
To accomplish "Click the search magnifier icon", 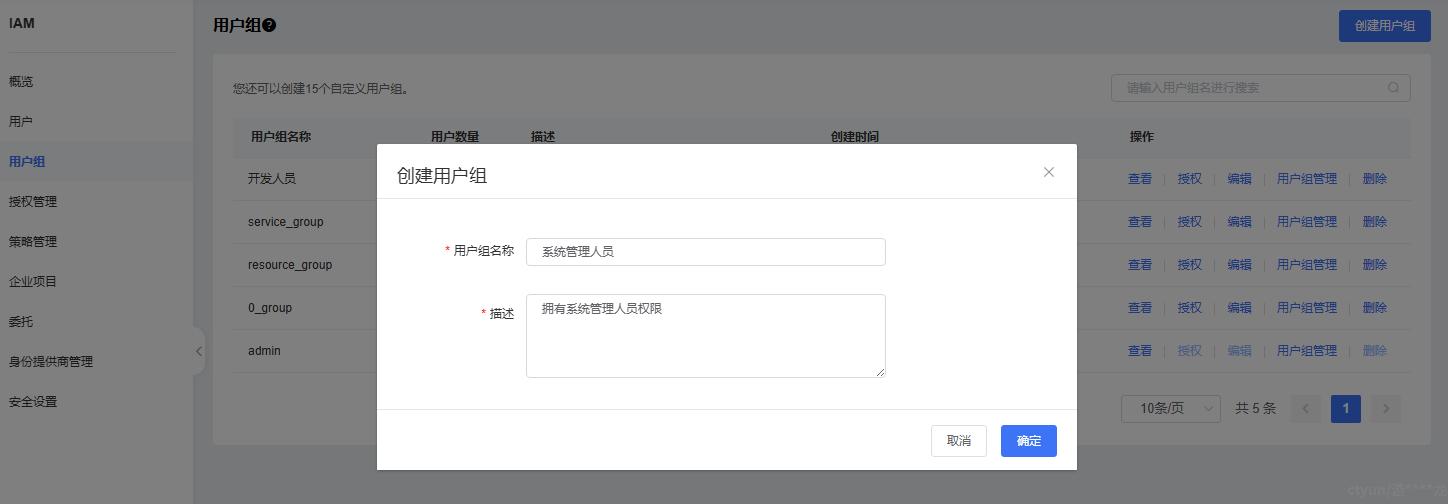I will (x=1393, y=88).
